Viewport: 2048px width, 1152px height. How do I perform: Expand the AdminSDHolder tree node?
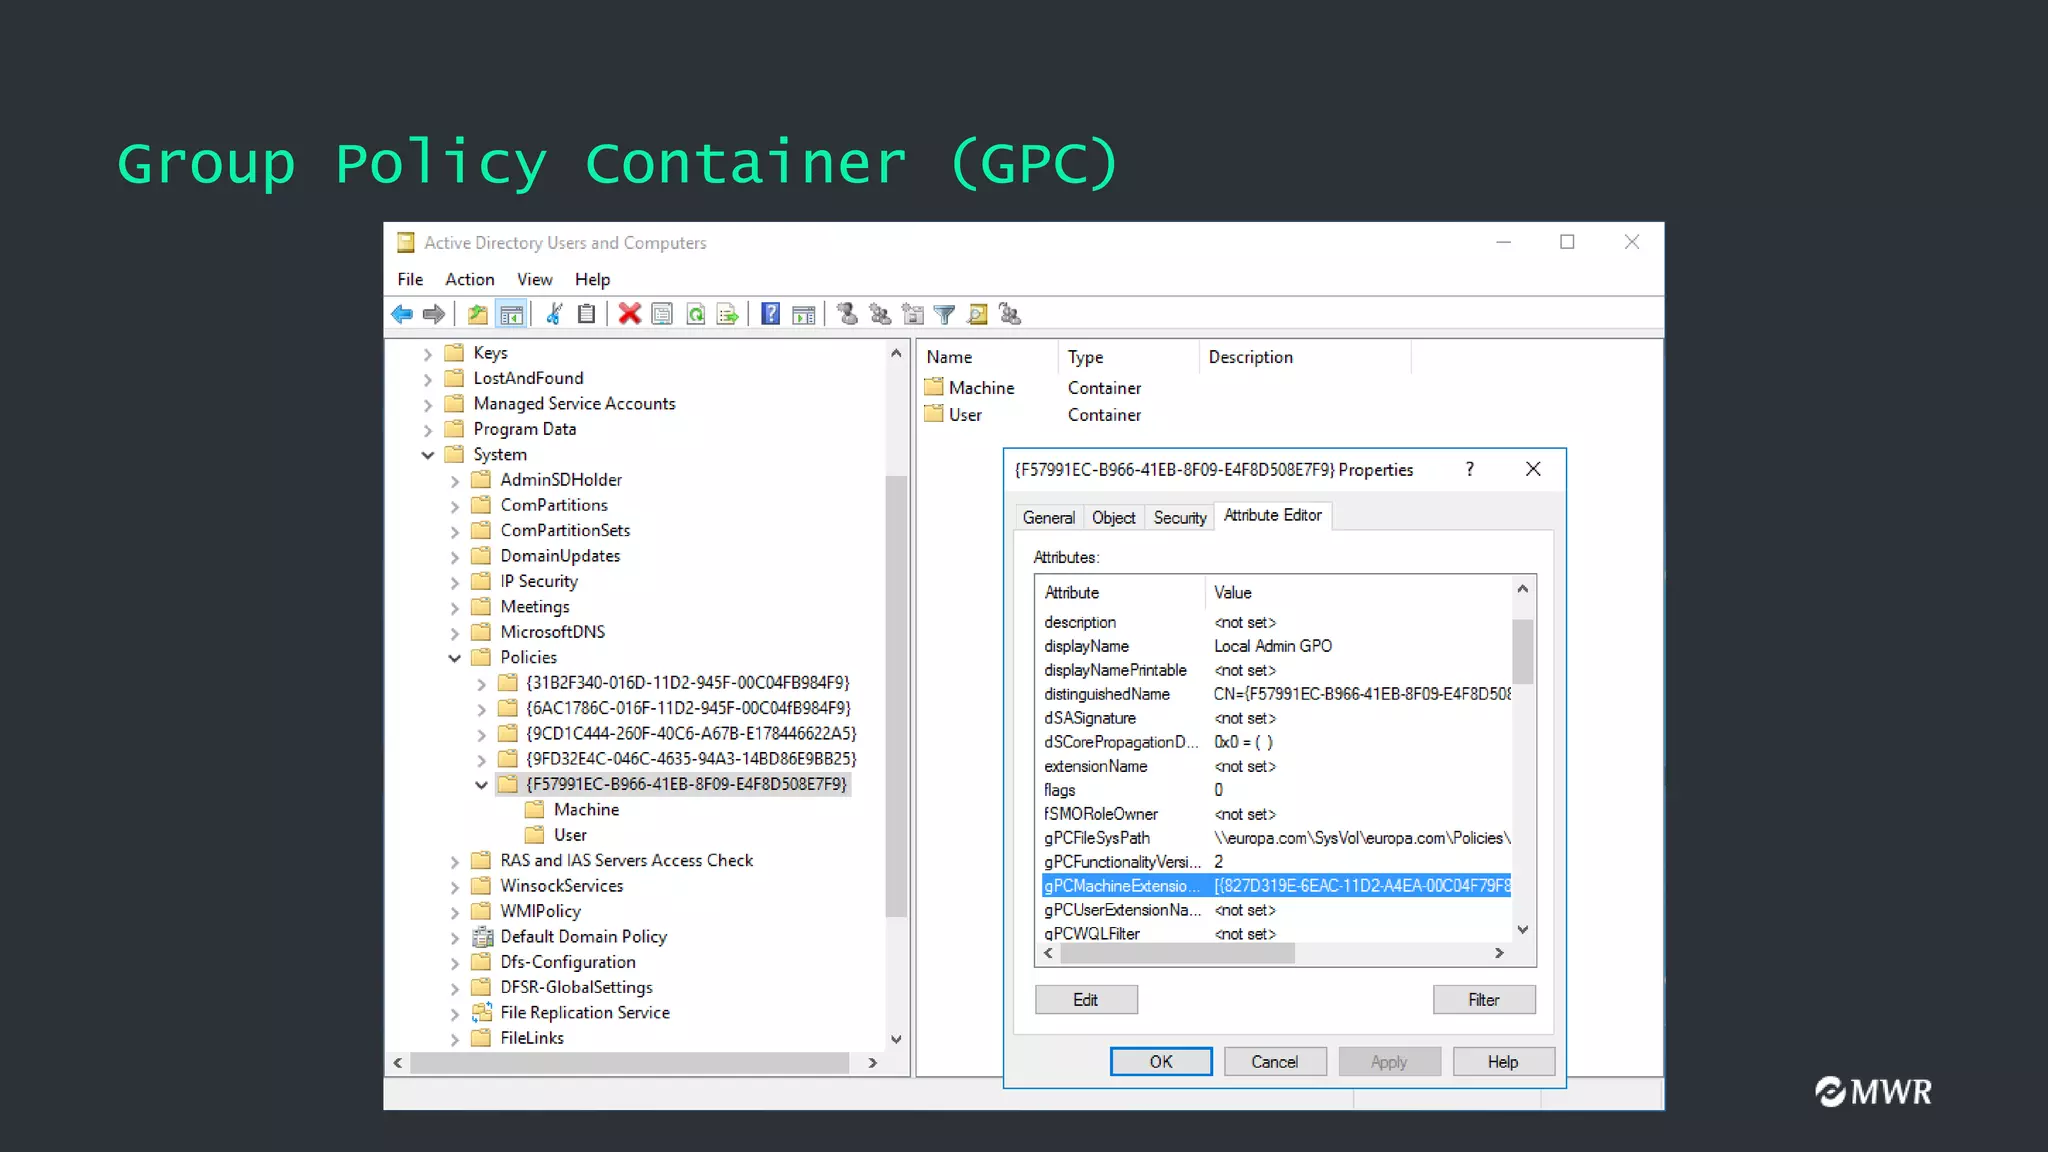455,481
